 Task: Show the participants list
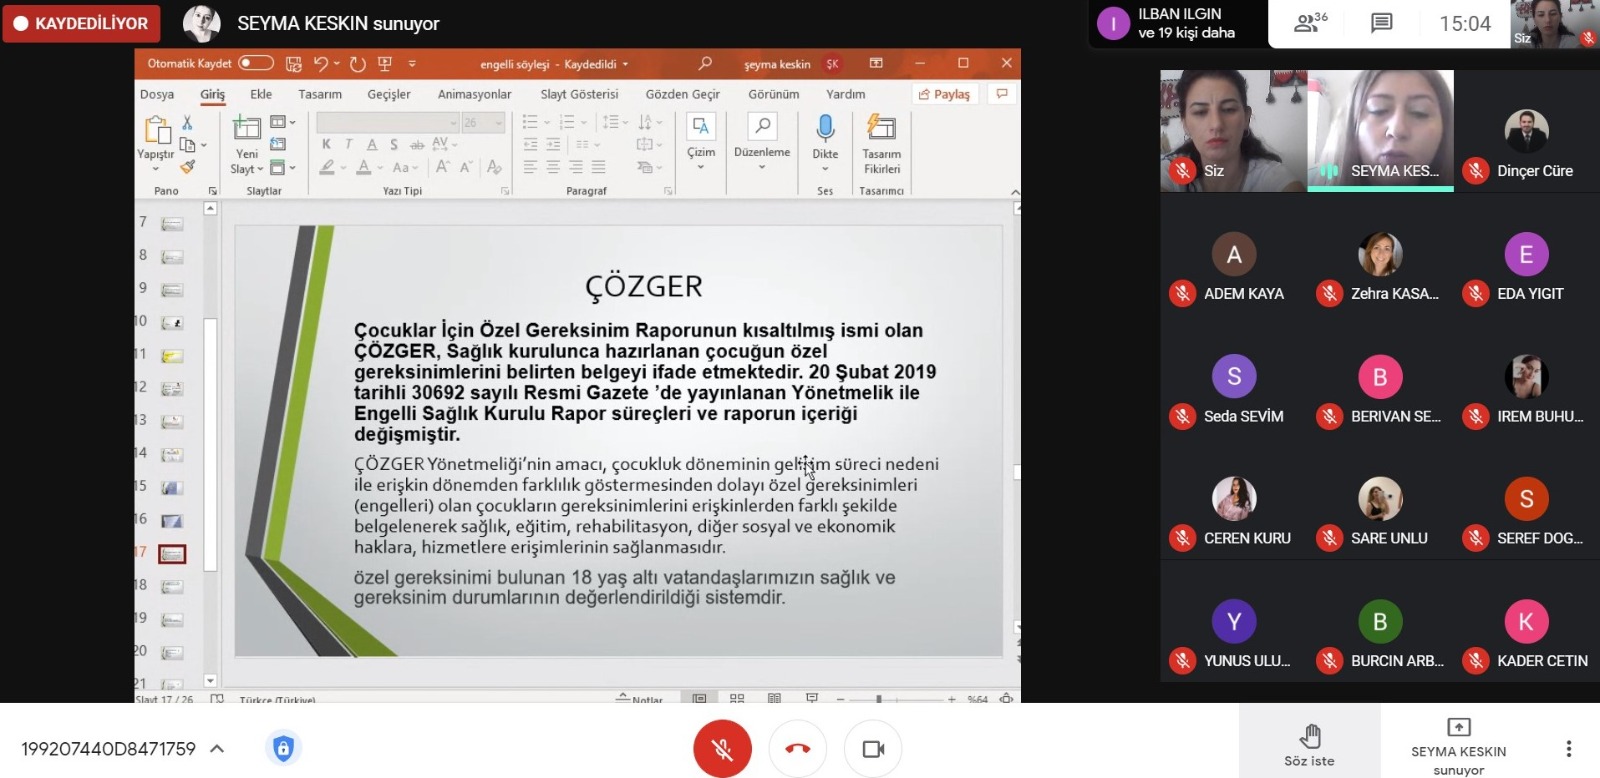coord(1309,23)
